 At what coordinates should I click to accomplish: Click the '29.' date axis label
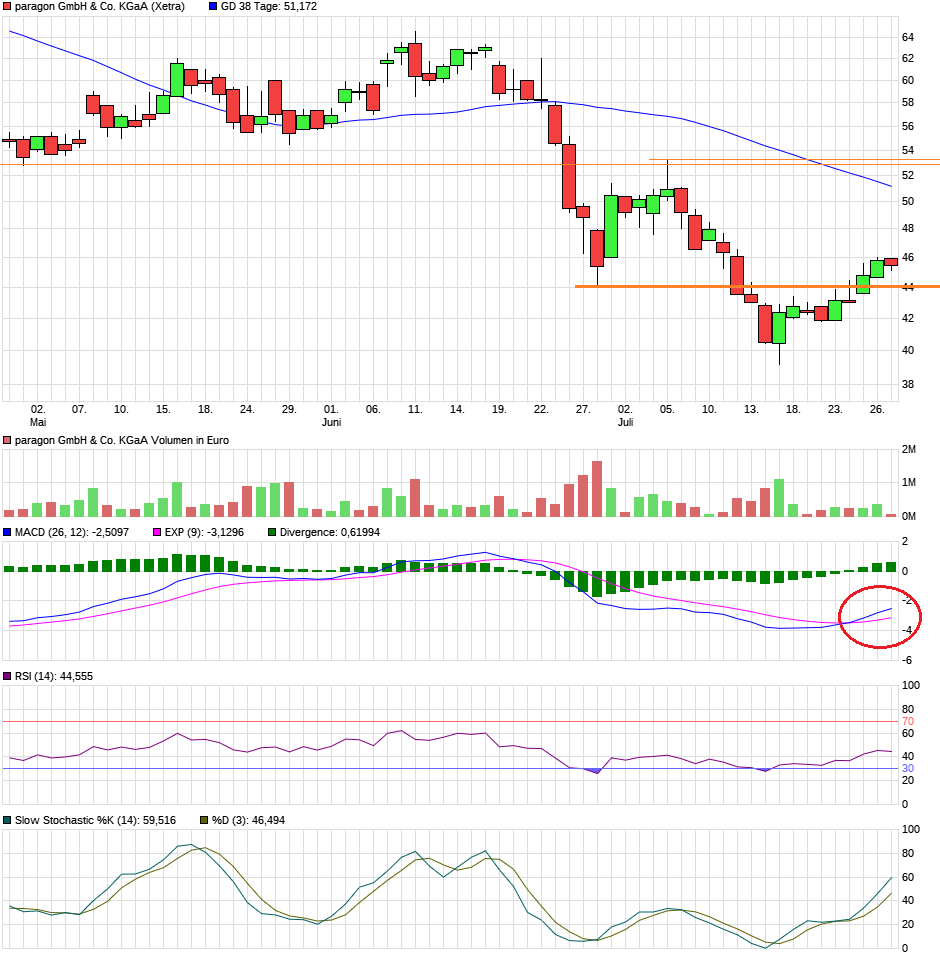point(289,409)
